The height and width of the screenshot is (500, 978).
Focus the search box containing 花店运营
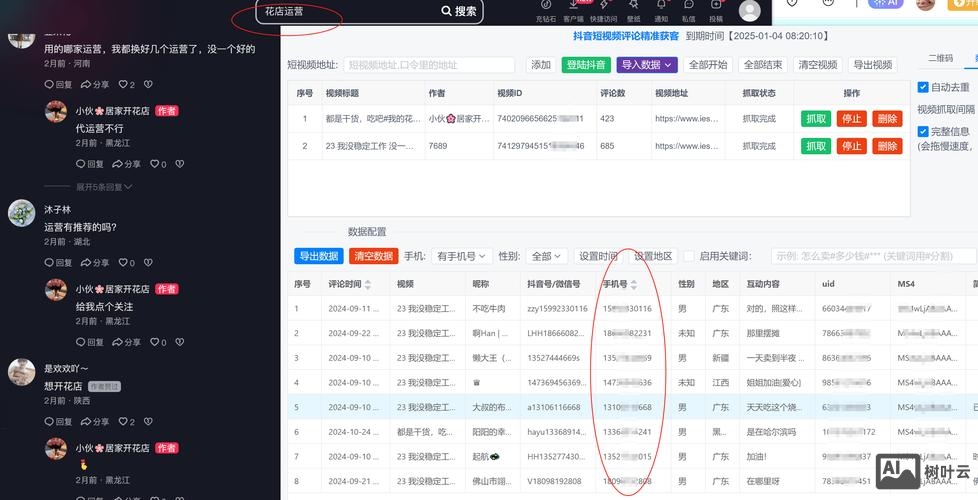point(346,11)
